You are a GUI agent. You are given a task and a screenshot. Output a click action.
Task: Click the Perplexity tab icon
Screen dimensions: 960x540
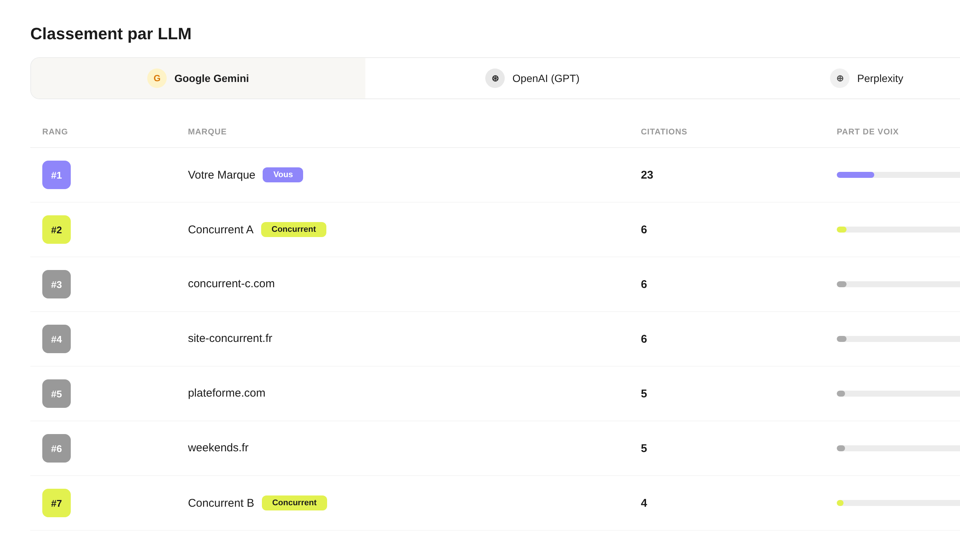point(839,78)
